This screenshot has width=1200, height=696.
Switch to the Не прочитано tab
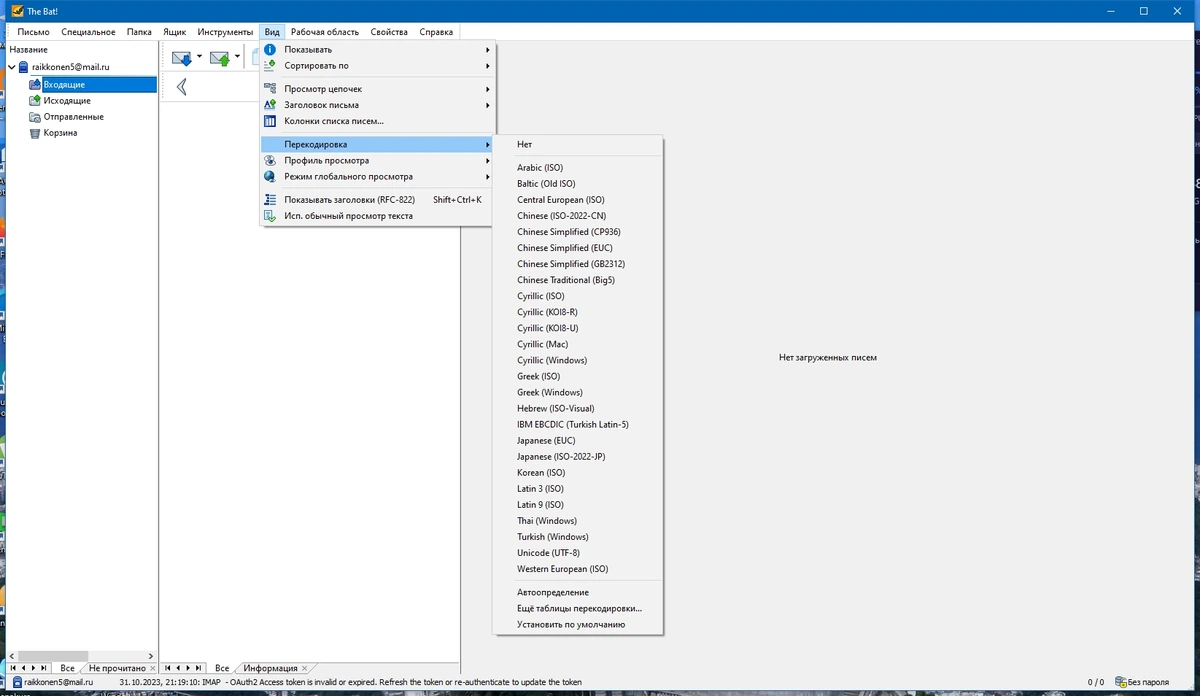tap(116, 668)
